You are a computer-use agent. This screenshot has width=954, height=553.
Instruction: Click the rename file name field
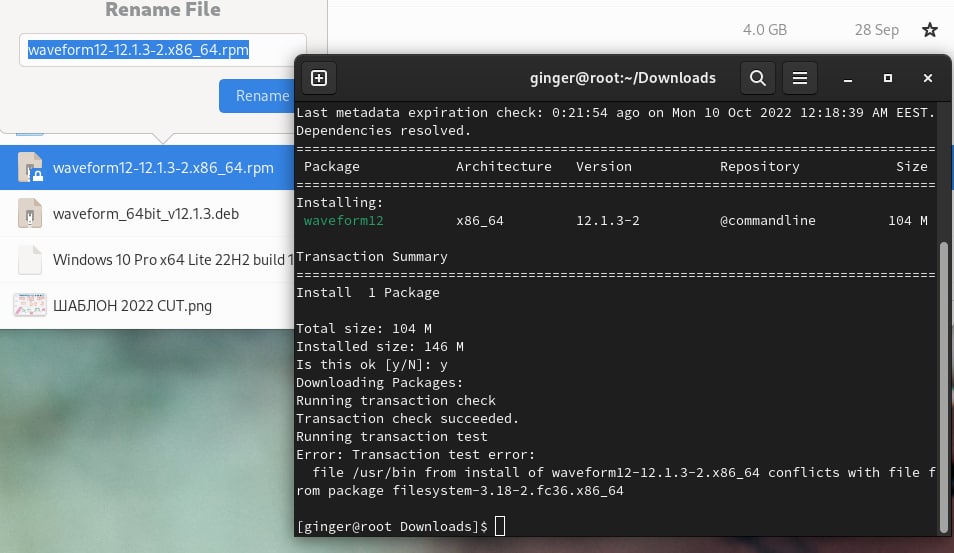pyautogui.click(x=162, y=50)
